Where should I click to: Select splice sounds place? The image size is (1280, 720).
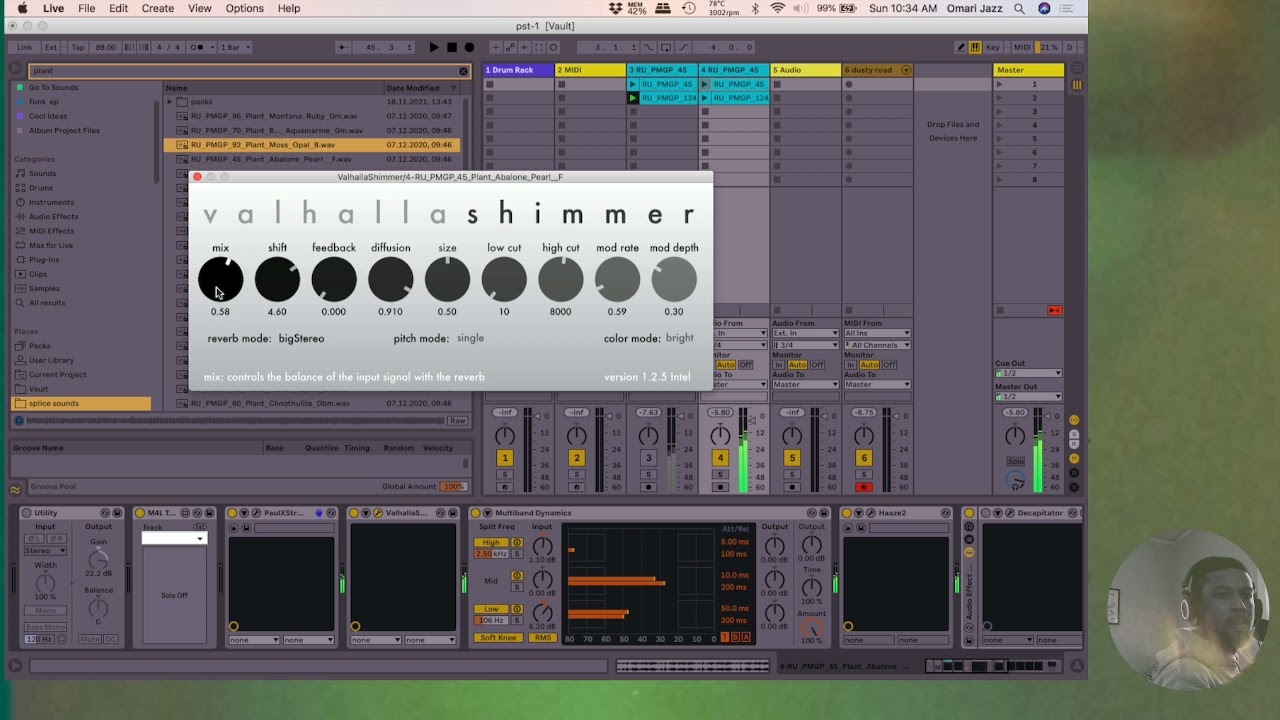click(x=81, y=403)
